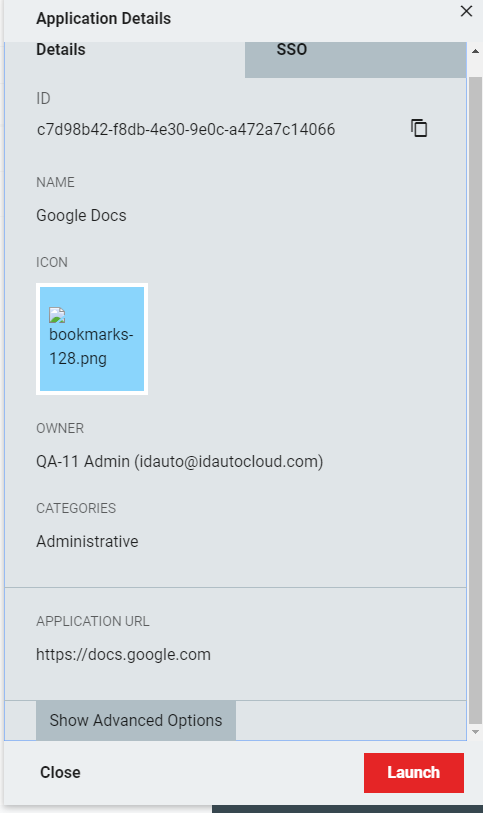The width and height of the screenshot is (483, 813).
Task: Select the bookmarks-128.png icon thumbnail
Action: [x=92, y=339]
